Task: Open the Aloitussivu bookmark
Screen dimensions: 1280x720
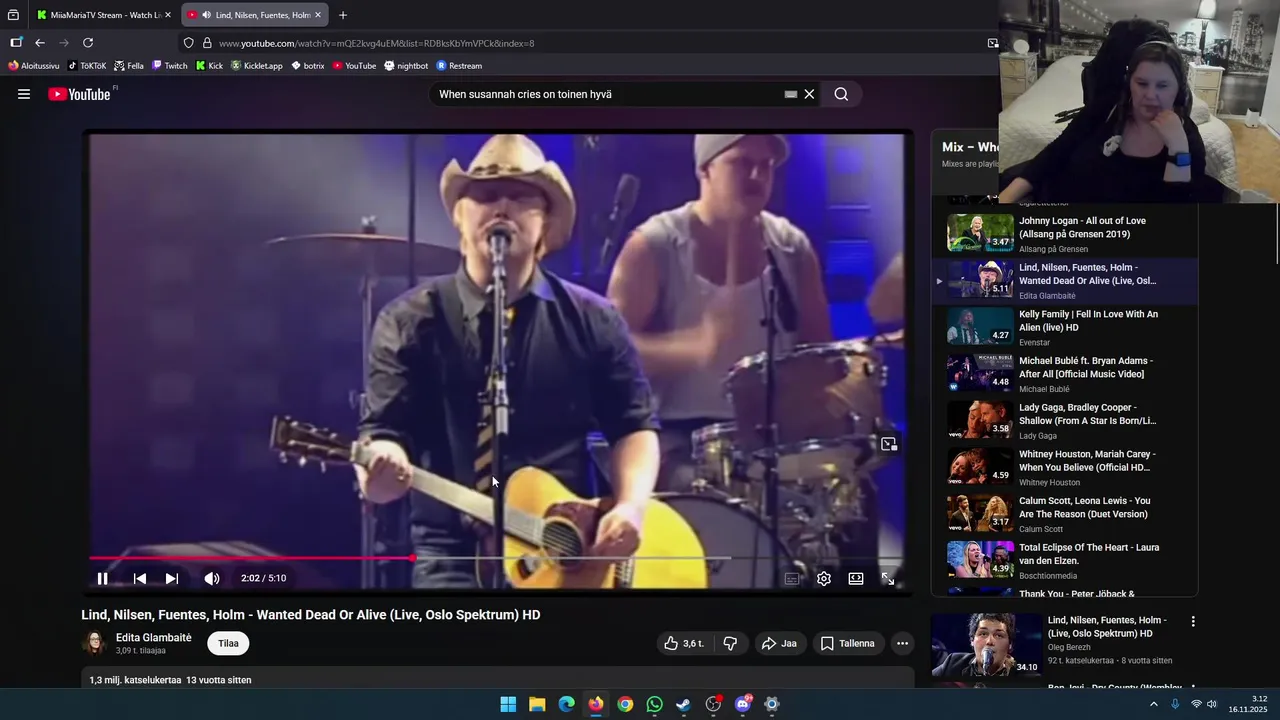Action: (x=34, y=66)
